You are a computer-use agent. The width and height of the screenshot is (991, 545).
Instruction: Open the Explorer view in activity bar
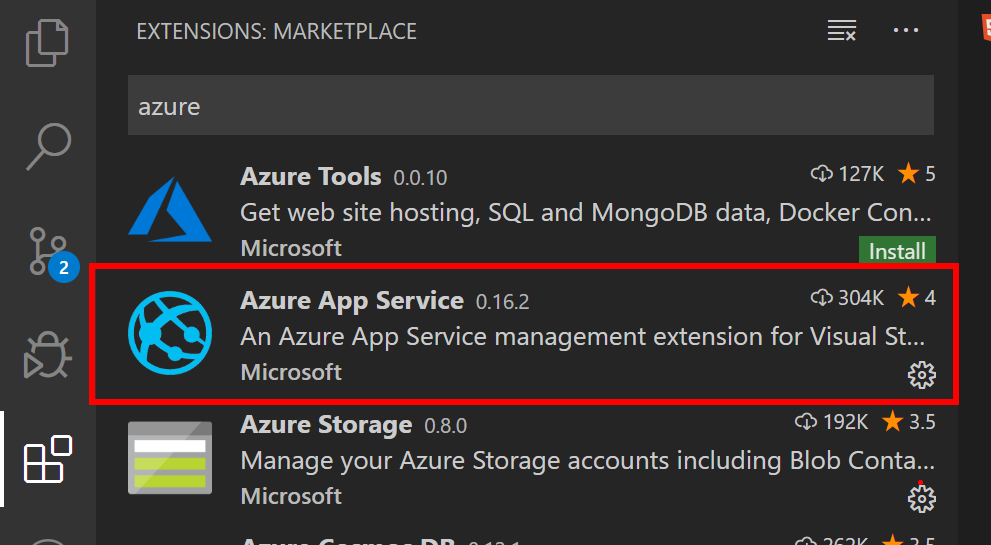tap(47, 43)
